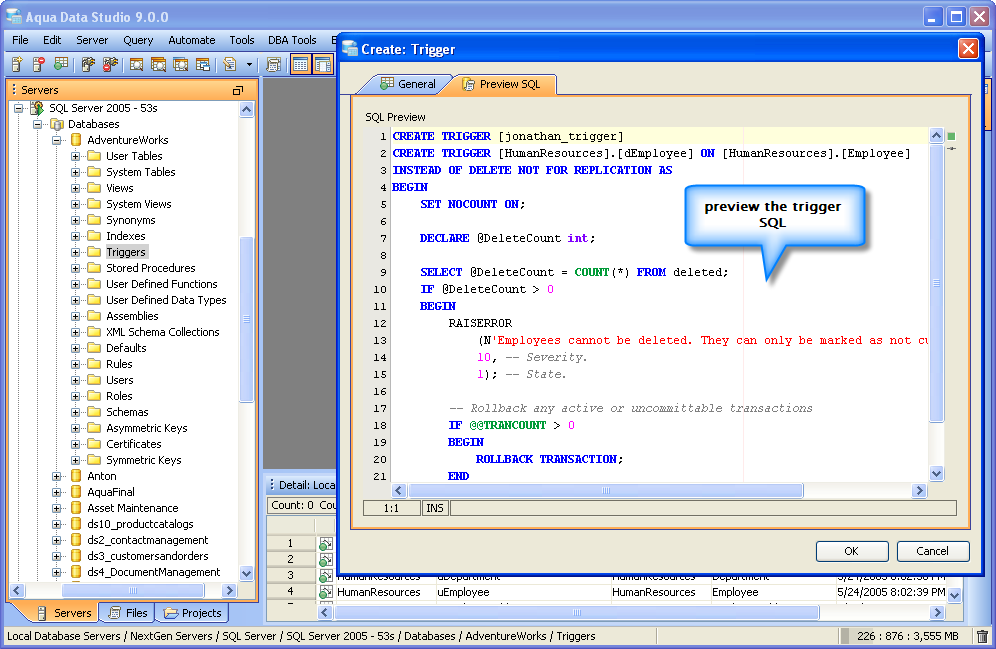Click the Register Server toolbar icon

point(17,65)
